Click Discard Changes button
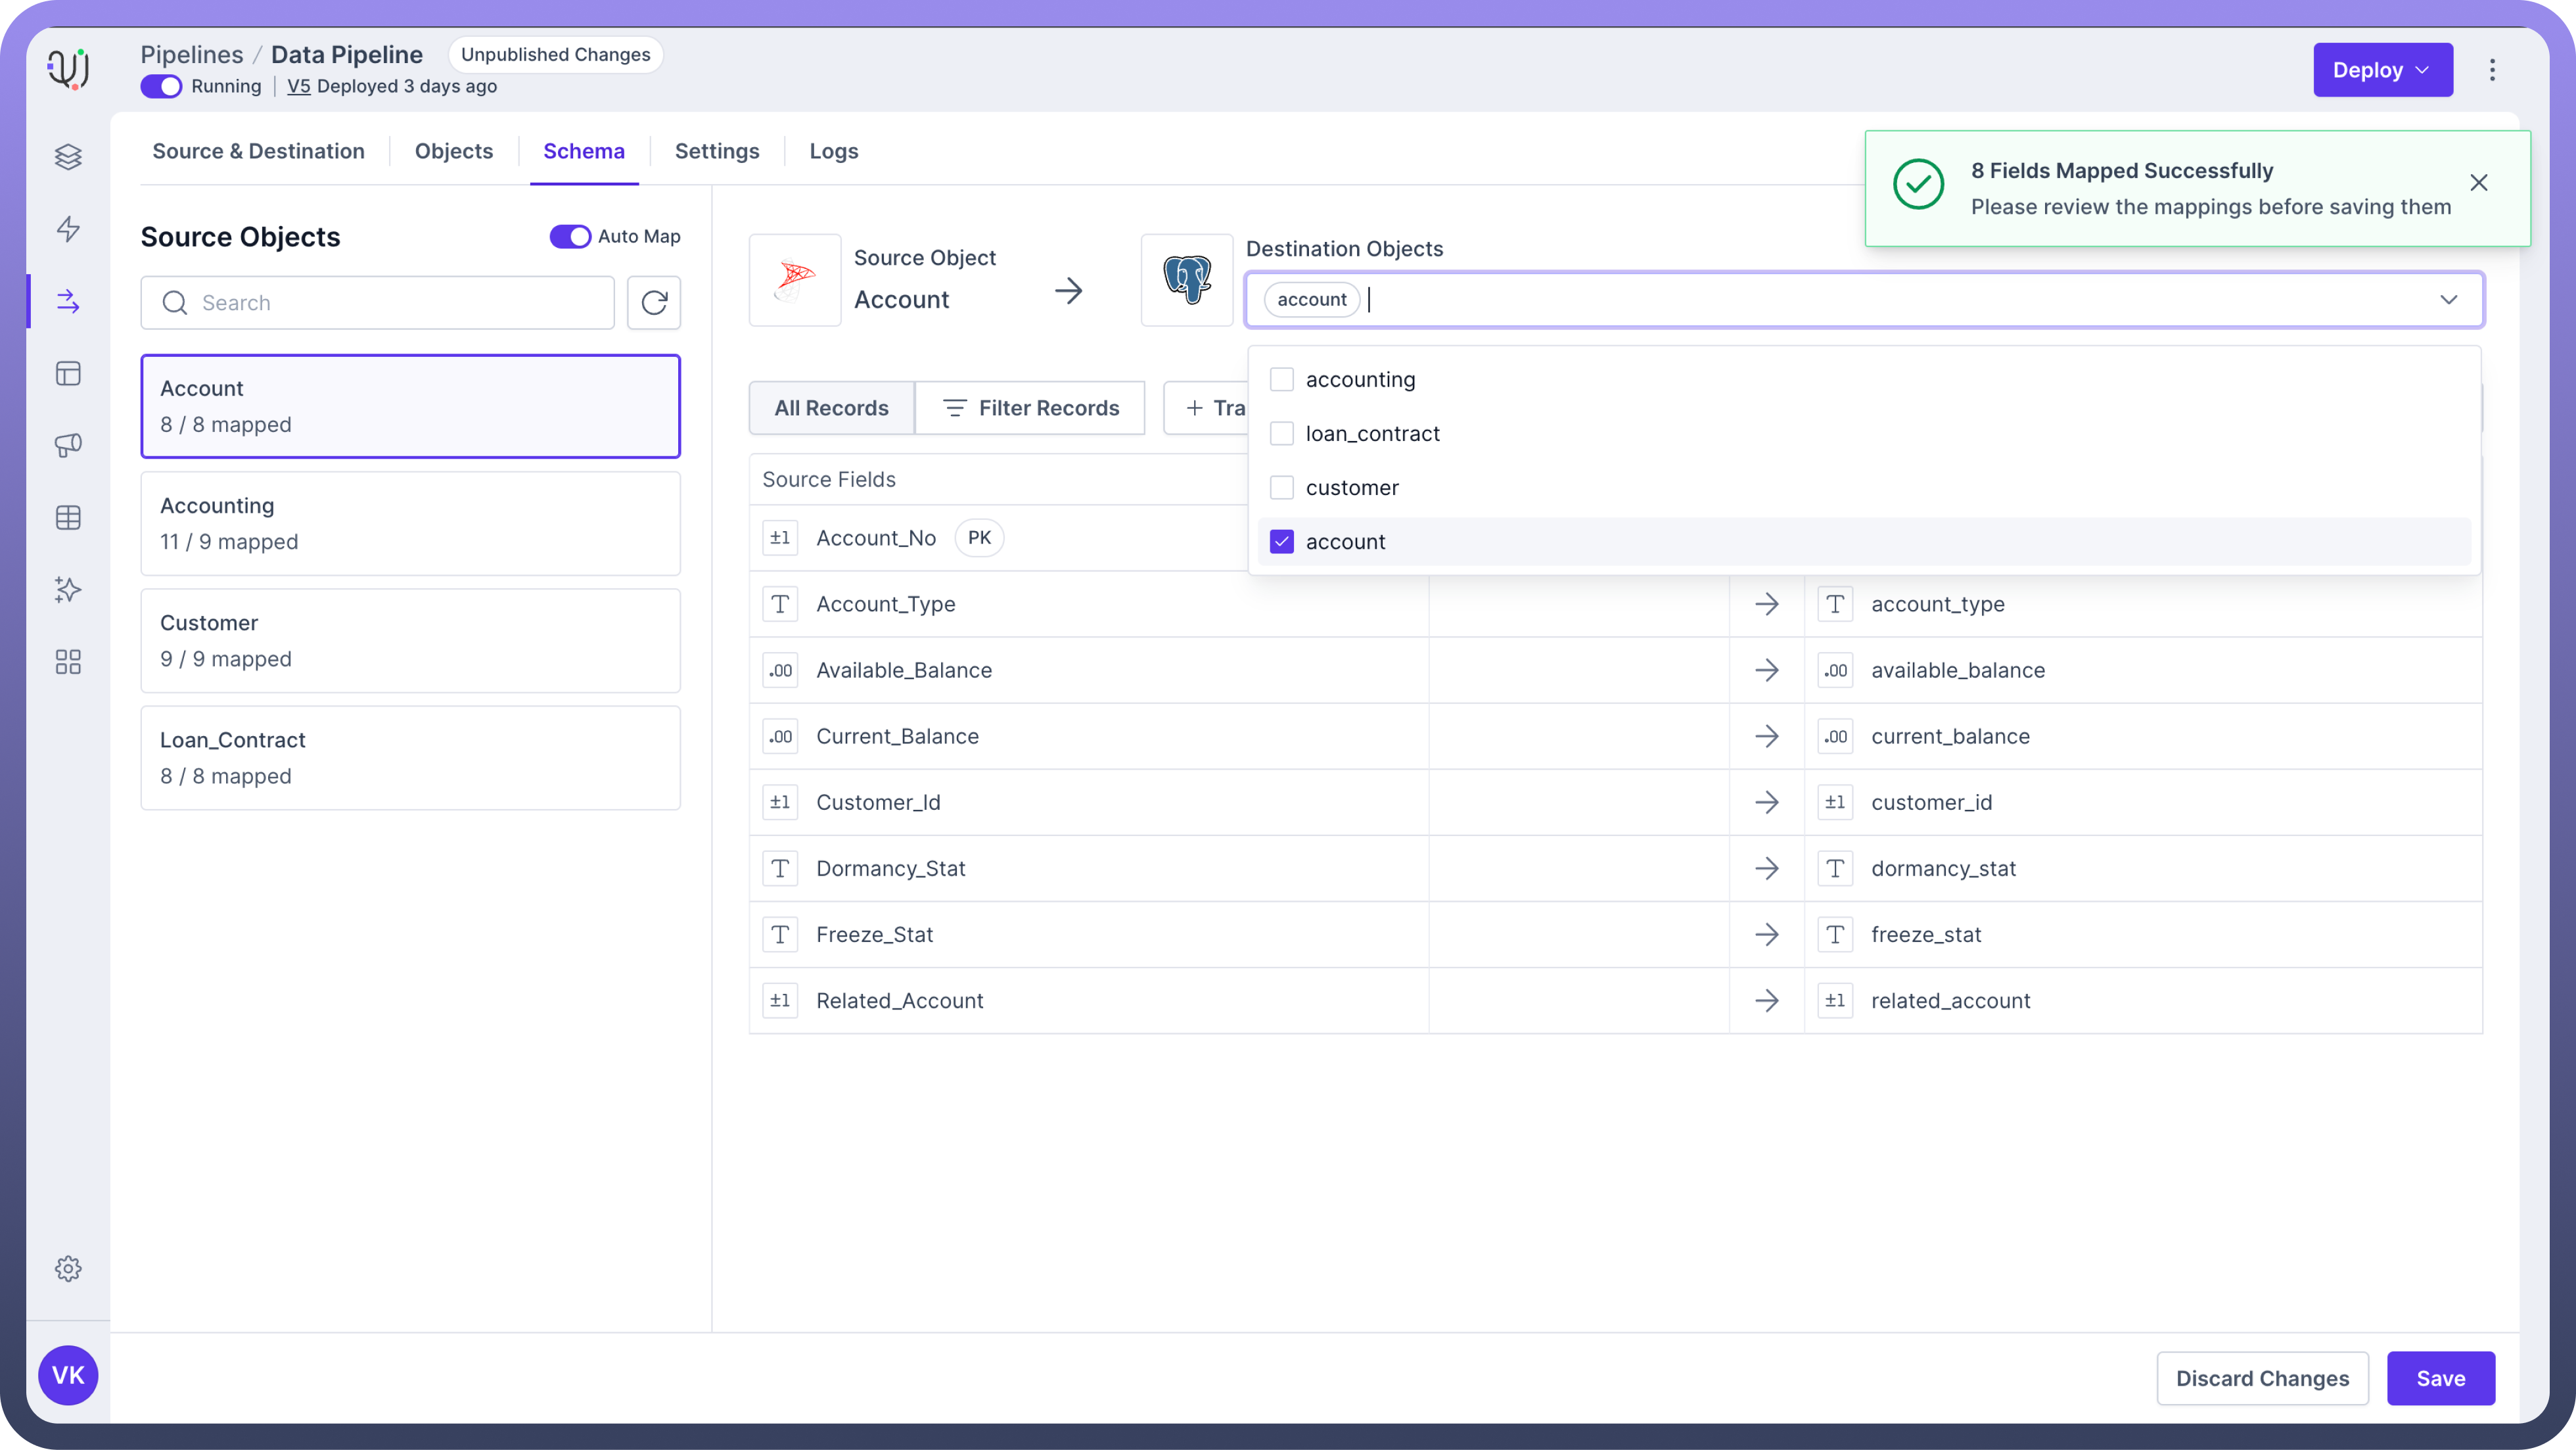Screen dimensions: 2576x1450 pos(2262,1378)
